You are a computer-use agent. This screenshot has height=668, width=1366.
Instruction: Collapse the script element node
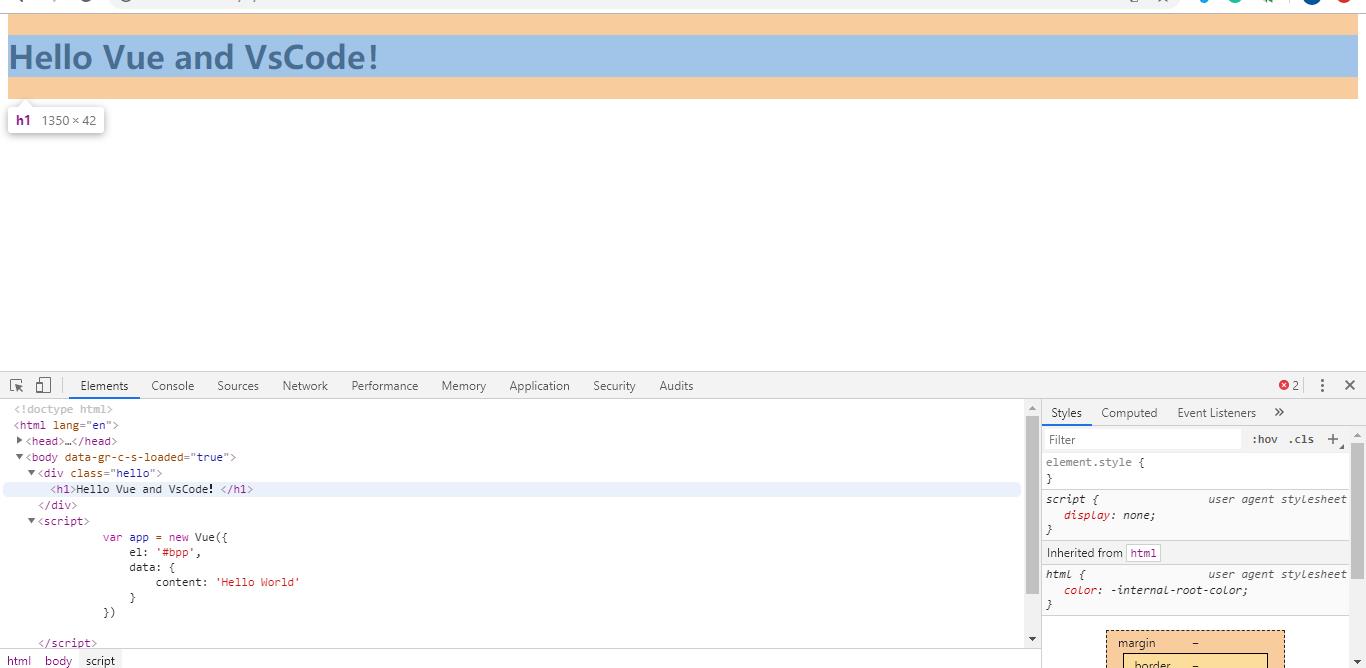tap(32, 521)
